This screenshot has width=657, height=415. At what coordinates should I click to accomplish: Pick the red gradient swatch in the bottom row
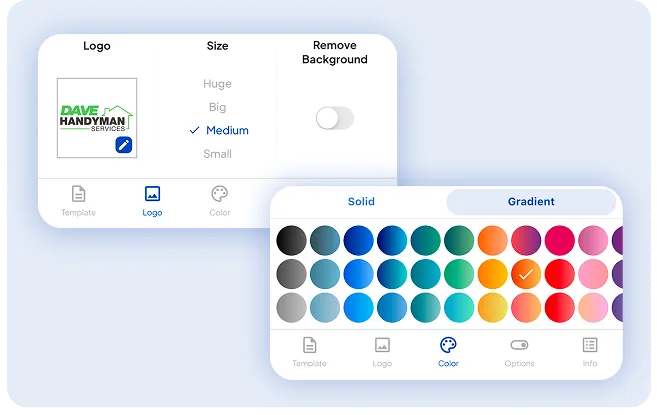(559, 308)
